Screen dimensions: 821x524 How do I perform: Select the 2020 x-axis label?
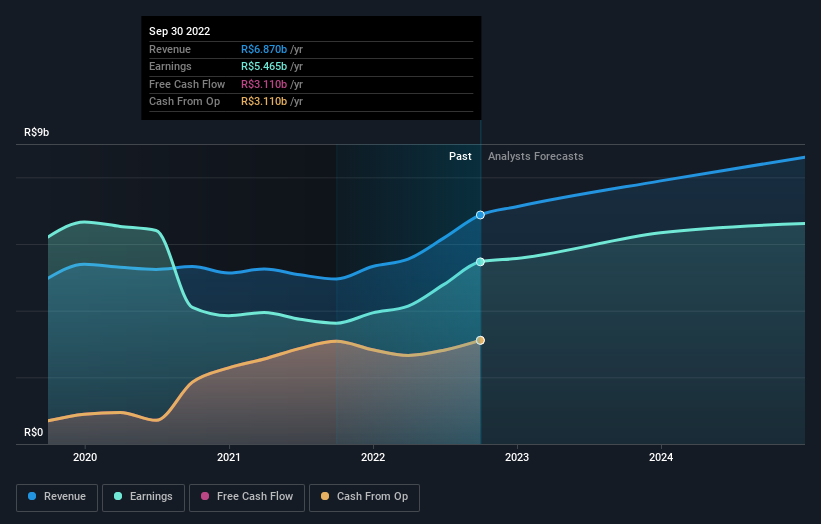pyautogui.click(x=85, y=457)
